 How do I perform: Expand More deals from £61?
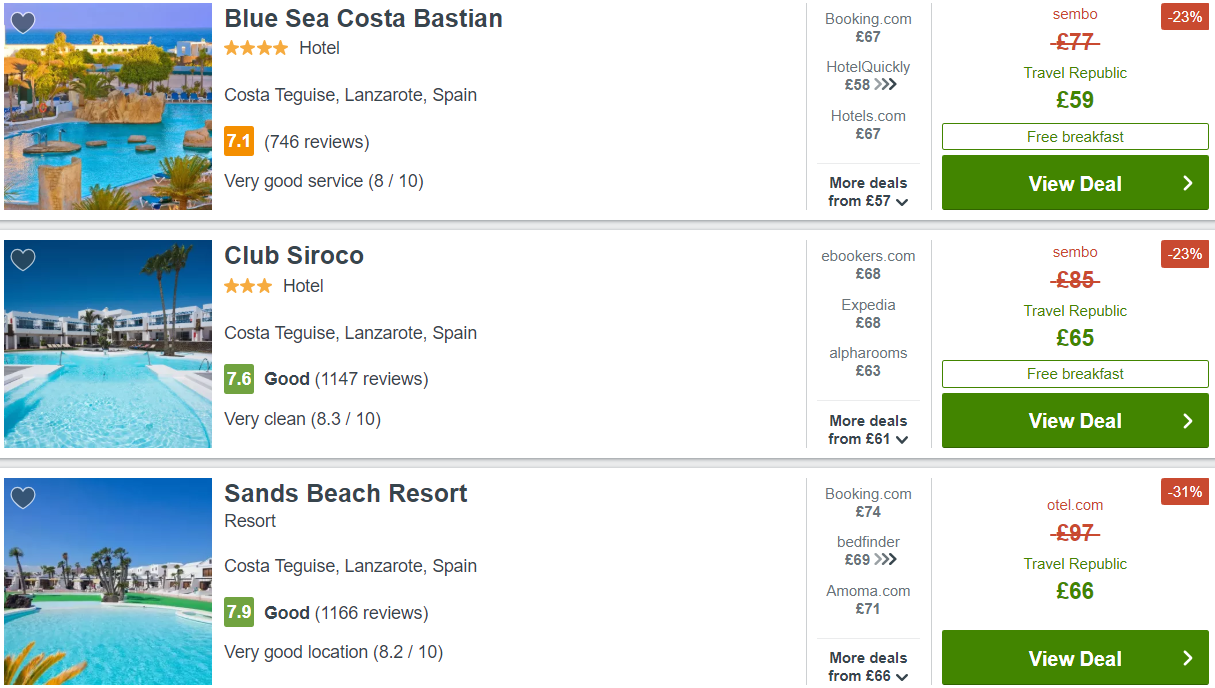868,430
